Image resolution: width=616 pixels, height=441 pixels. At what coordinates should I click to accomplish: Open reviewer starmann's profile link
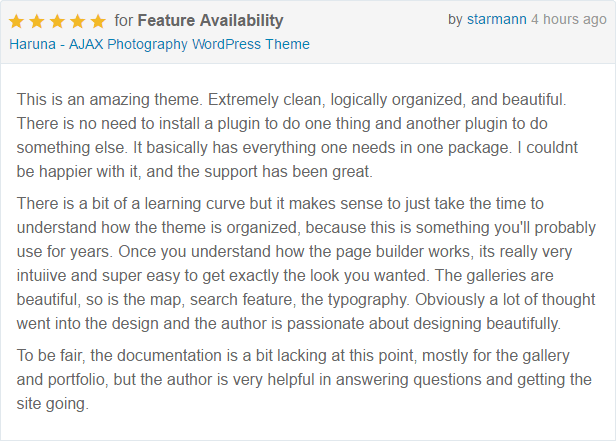pyautogui.click(x=497, y=19)
